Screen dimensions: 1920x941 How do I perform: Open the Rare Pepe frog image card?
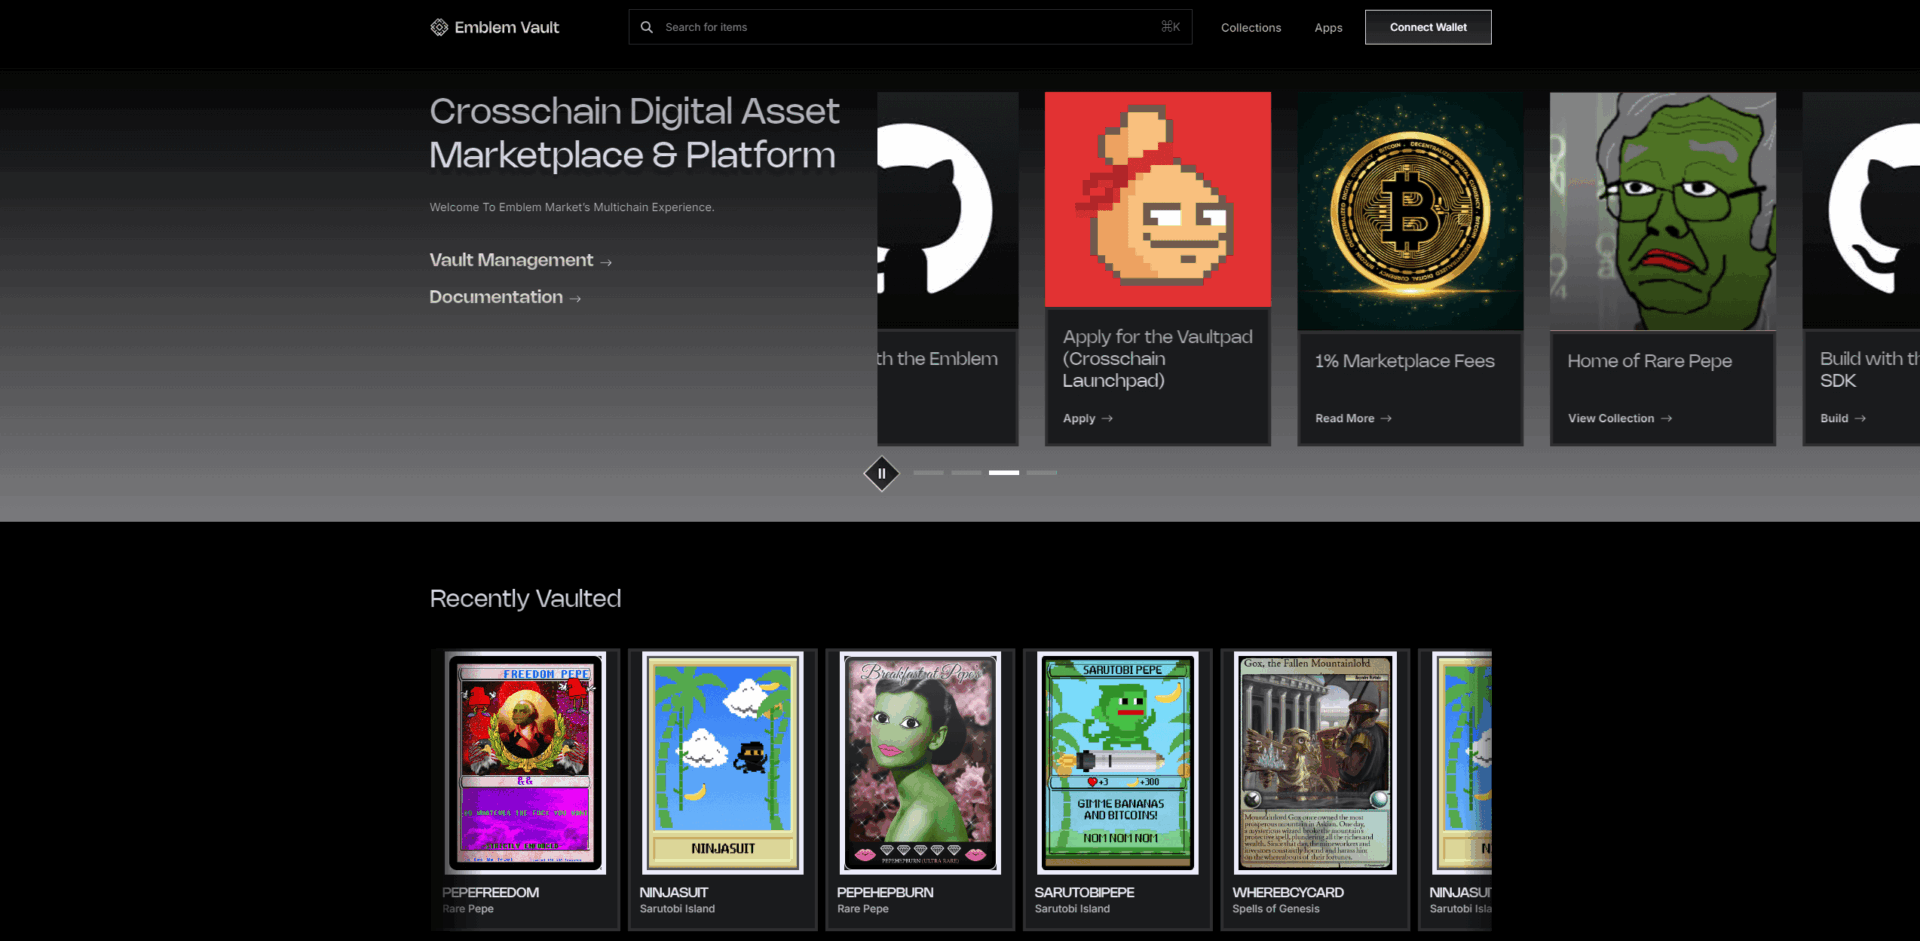[x=1663, y=211]
